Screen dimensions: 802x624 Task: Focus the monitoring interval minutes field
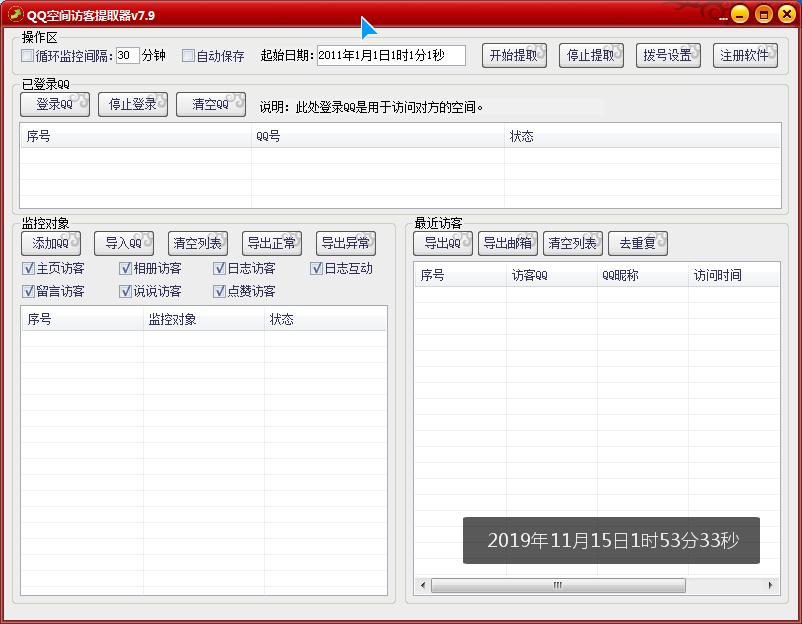point(127,55)
